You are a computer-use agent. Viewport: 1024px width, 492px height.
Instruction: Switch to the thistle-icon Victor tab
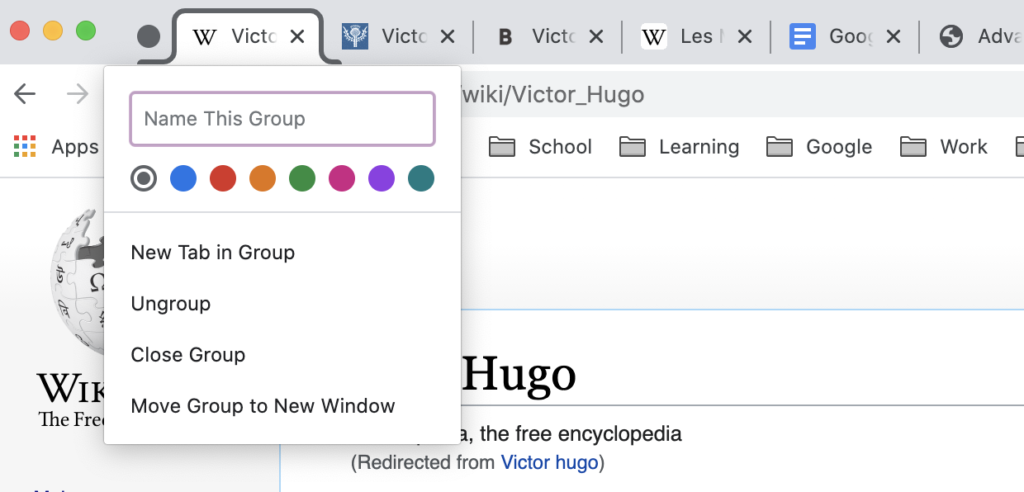tap(398, 37)
